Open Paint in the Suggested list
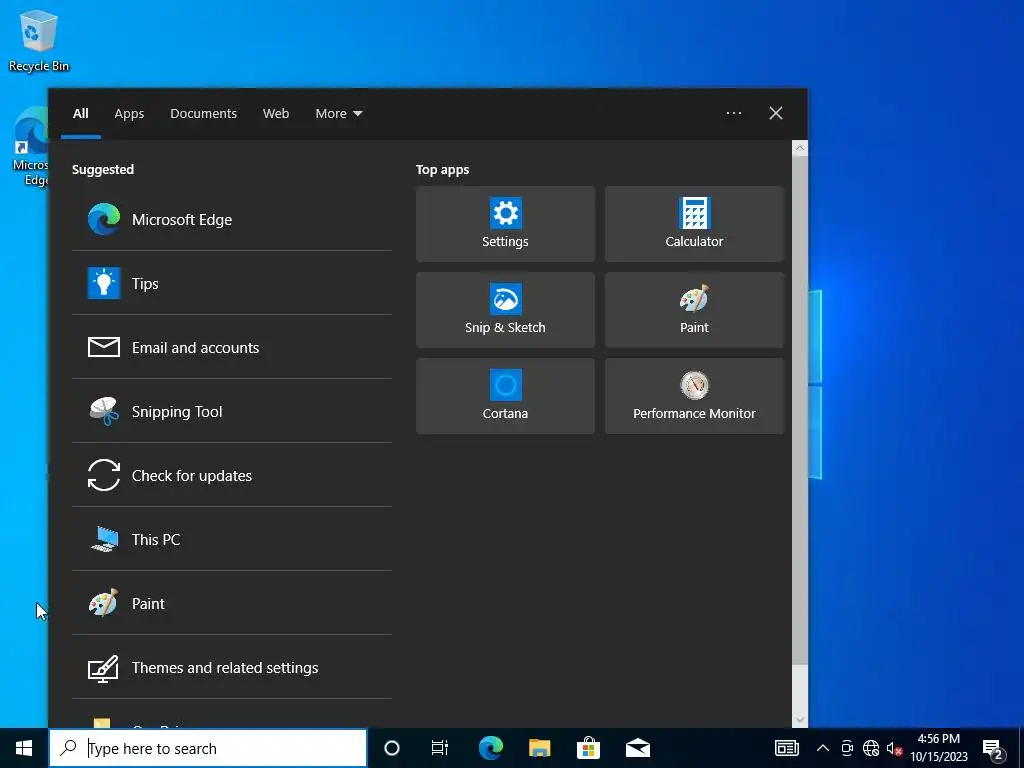The width and height of the screenshot is (1024, 768). tap(232, 603)
